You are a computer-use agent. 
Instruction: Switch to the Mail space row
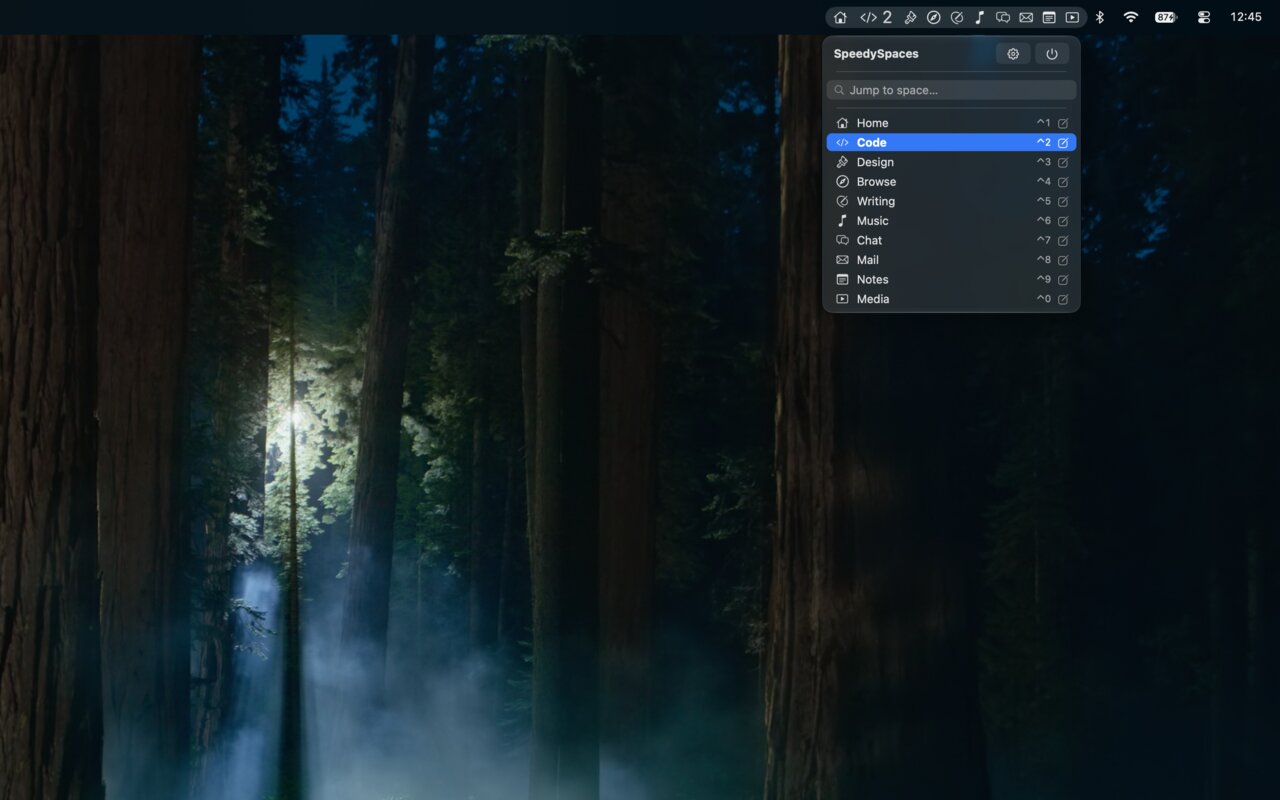(x=952, y=260)
